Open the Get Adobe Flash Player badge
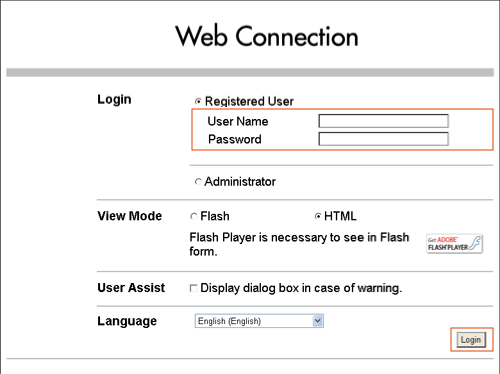This screenshot has width=500, height=374. click(454, 244)
